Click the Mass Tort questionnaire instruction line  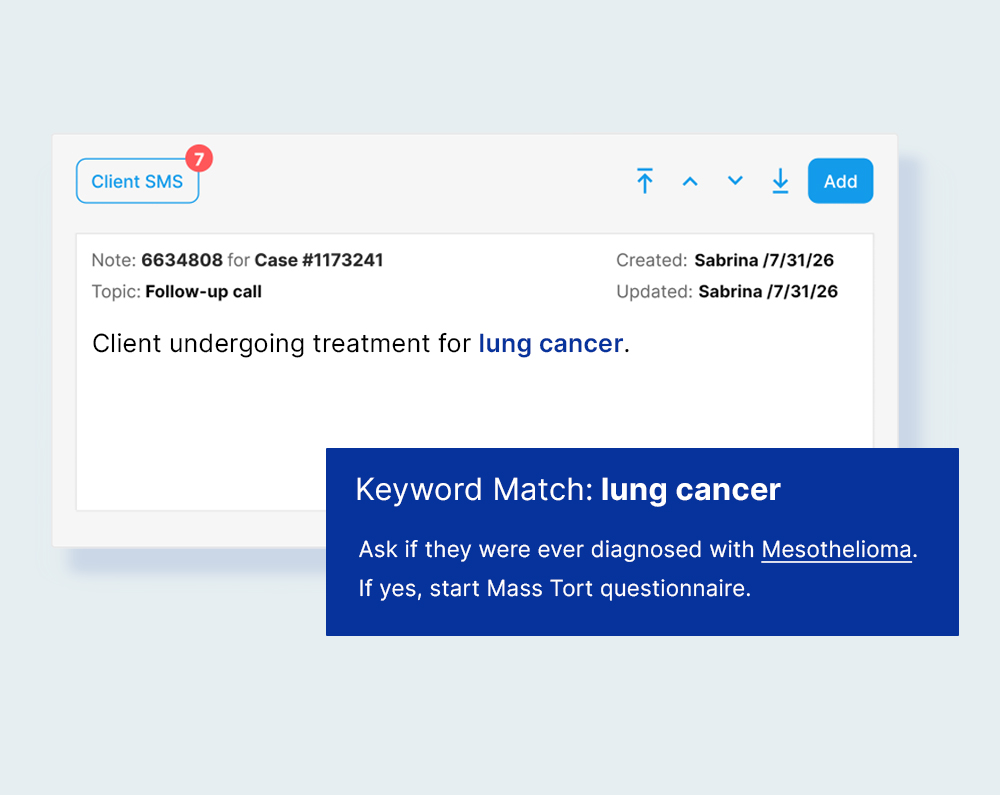click(x=554, y=589)
